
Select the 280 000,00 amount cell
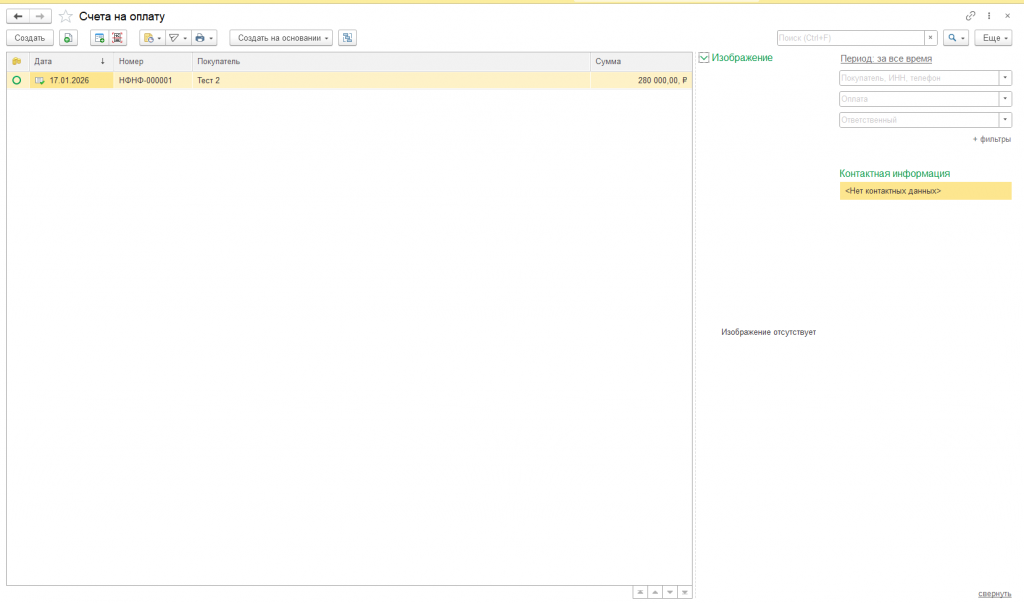(x=641, y=80)
